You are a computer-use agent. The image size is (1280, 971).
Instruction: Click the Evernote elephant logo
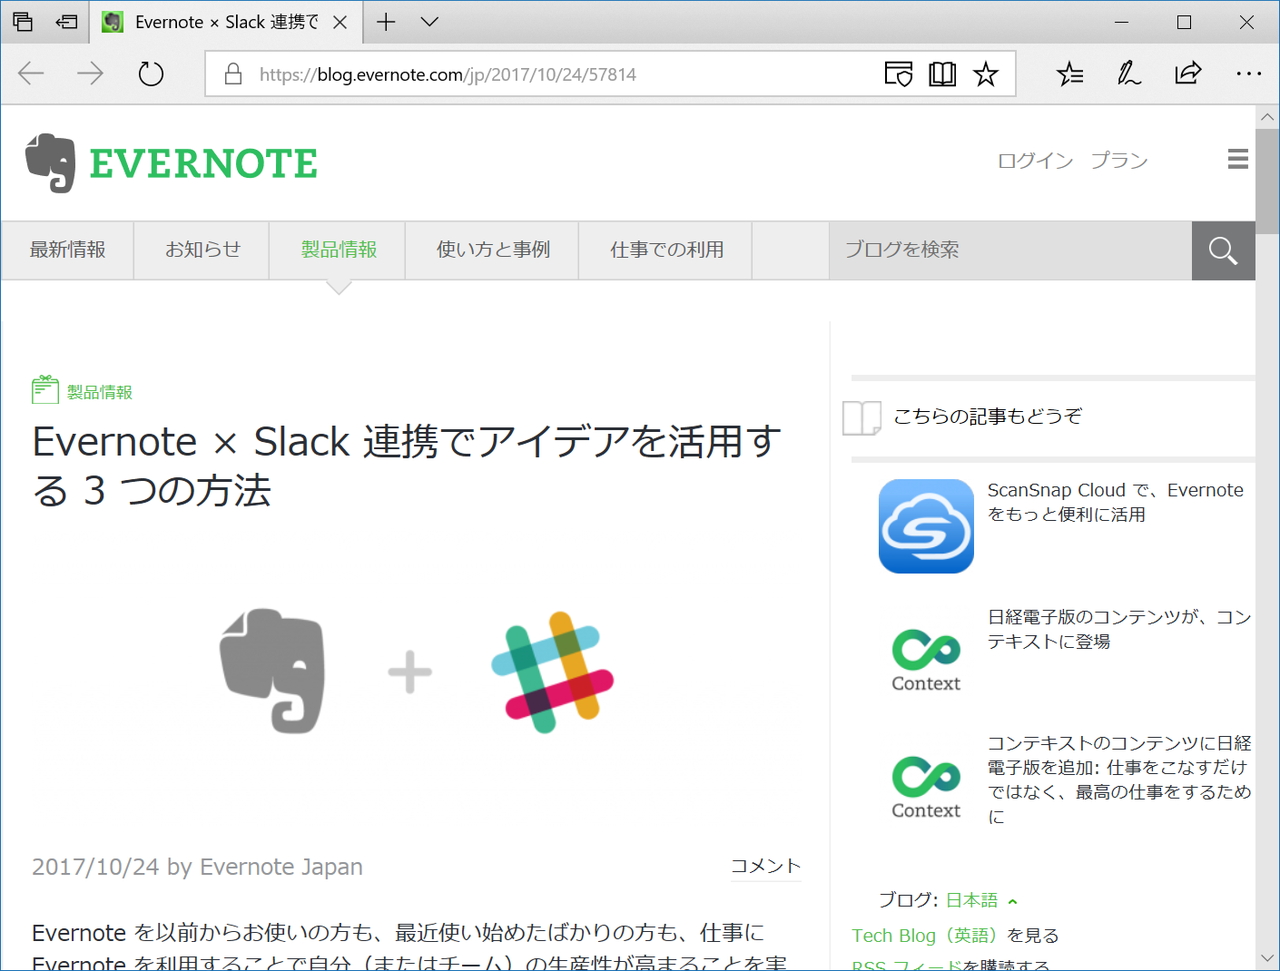pyautogui.click(x=50, y=160)
